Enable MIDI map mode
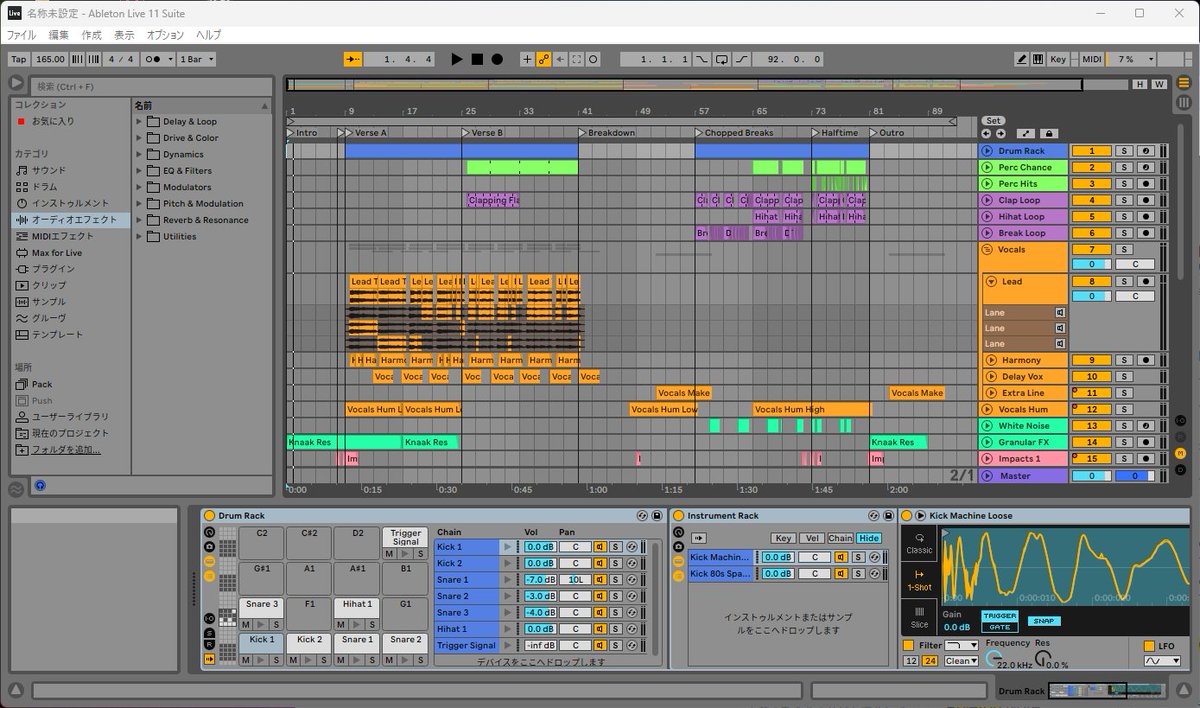1200x708 pixels. pyautogui.click(x=1092, y=59)
